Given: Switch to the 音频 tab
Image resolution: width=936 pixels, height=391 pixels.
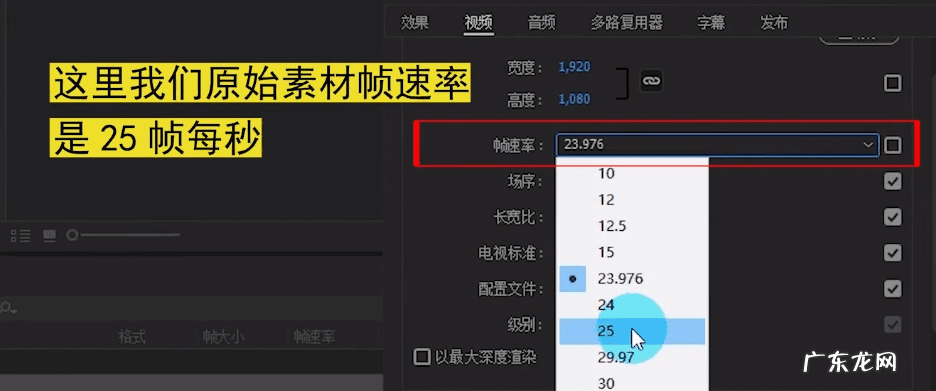Looking at the screenshot, I should (x=542, y=23).
